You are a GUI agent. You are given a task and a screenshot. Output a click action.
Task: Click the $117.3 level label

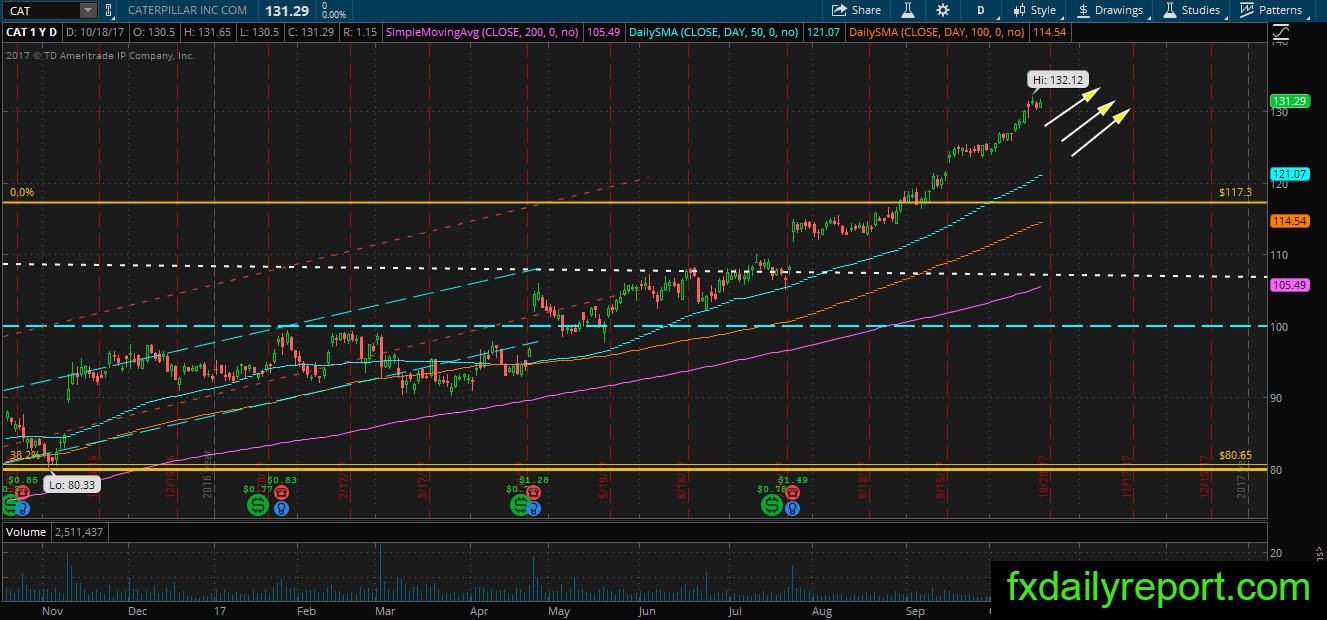[1236, 192]
